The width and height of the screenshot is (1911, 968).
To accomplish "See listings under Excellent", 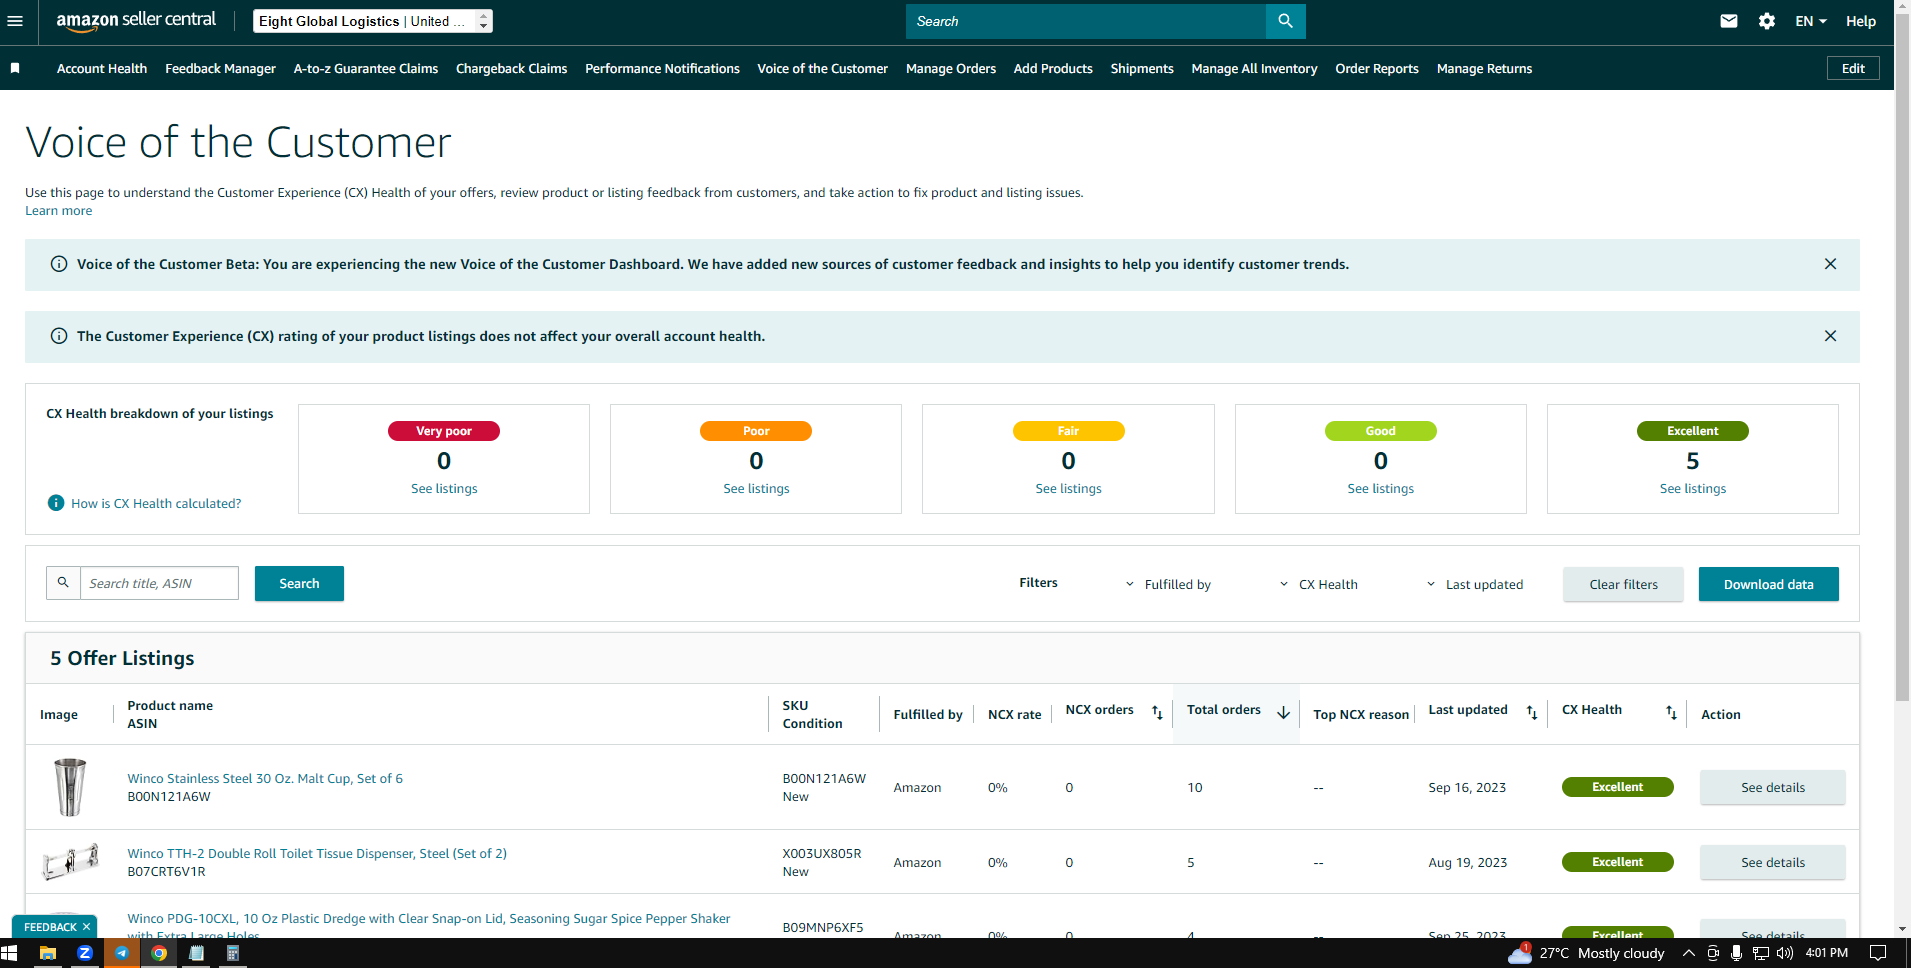I will click(1692, 488).
